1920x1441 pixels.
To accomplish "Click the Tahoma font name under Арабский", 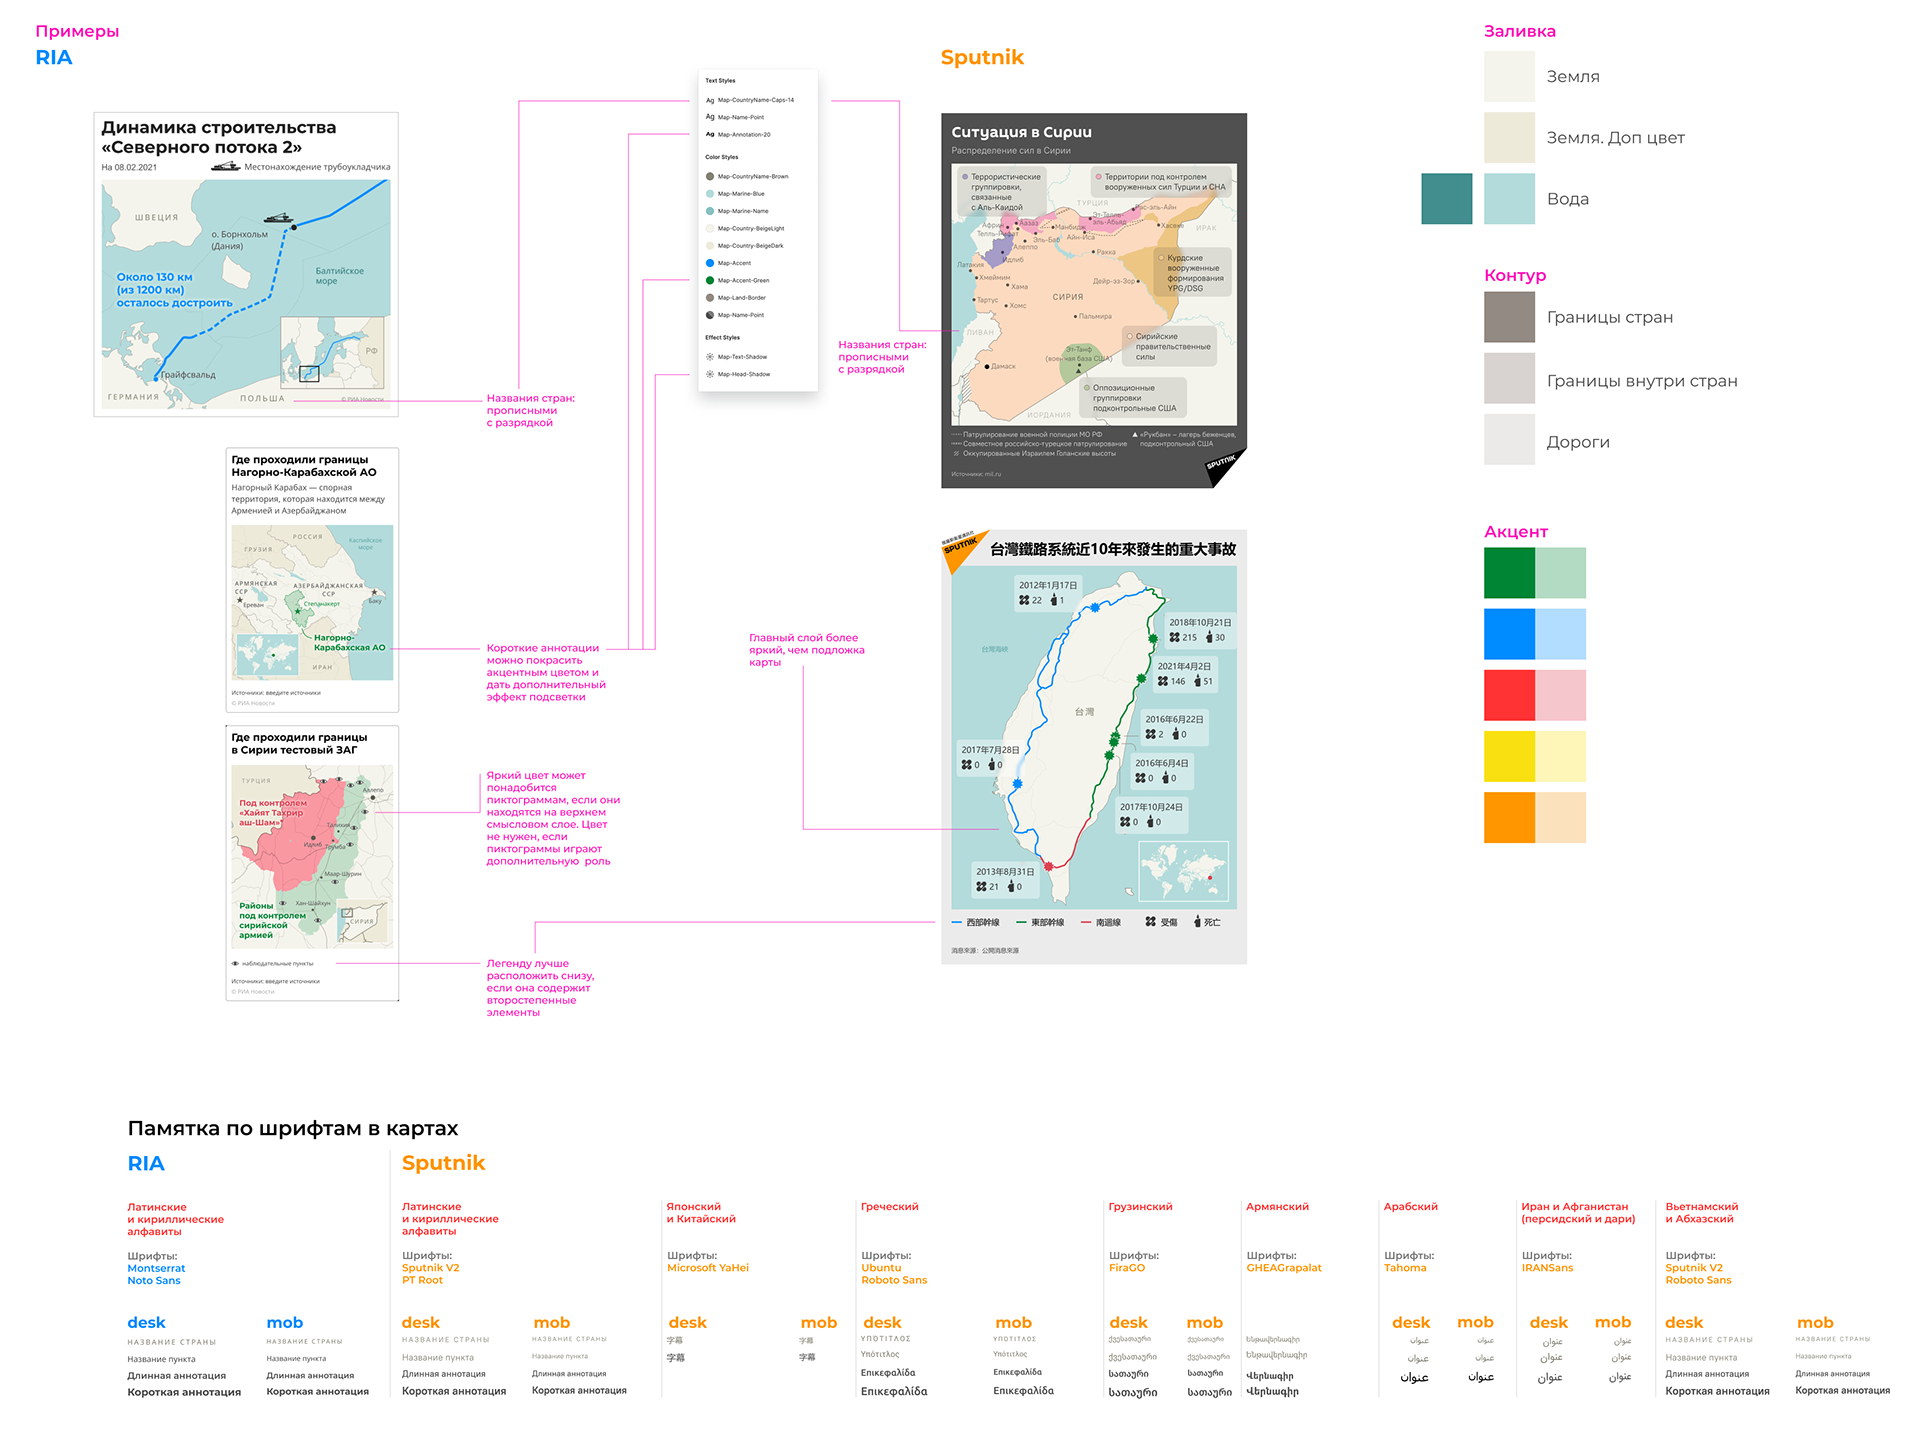I will (x=1405, y=1268).
